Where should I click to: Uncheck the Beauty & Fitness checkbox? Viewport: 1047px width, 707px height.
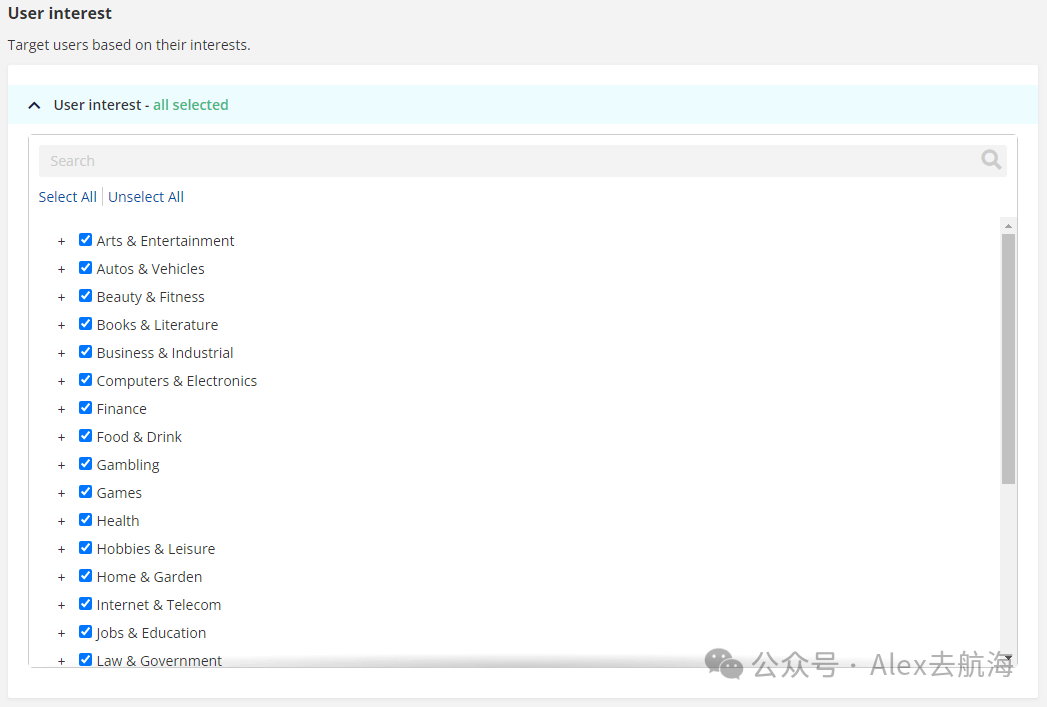tap(85, 296)
